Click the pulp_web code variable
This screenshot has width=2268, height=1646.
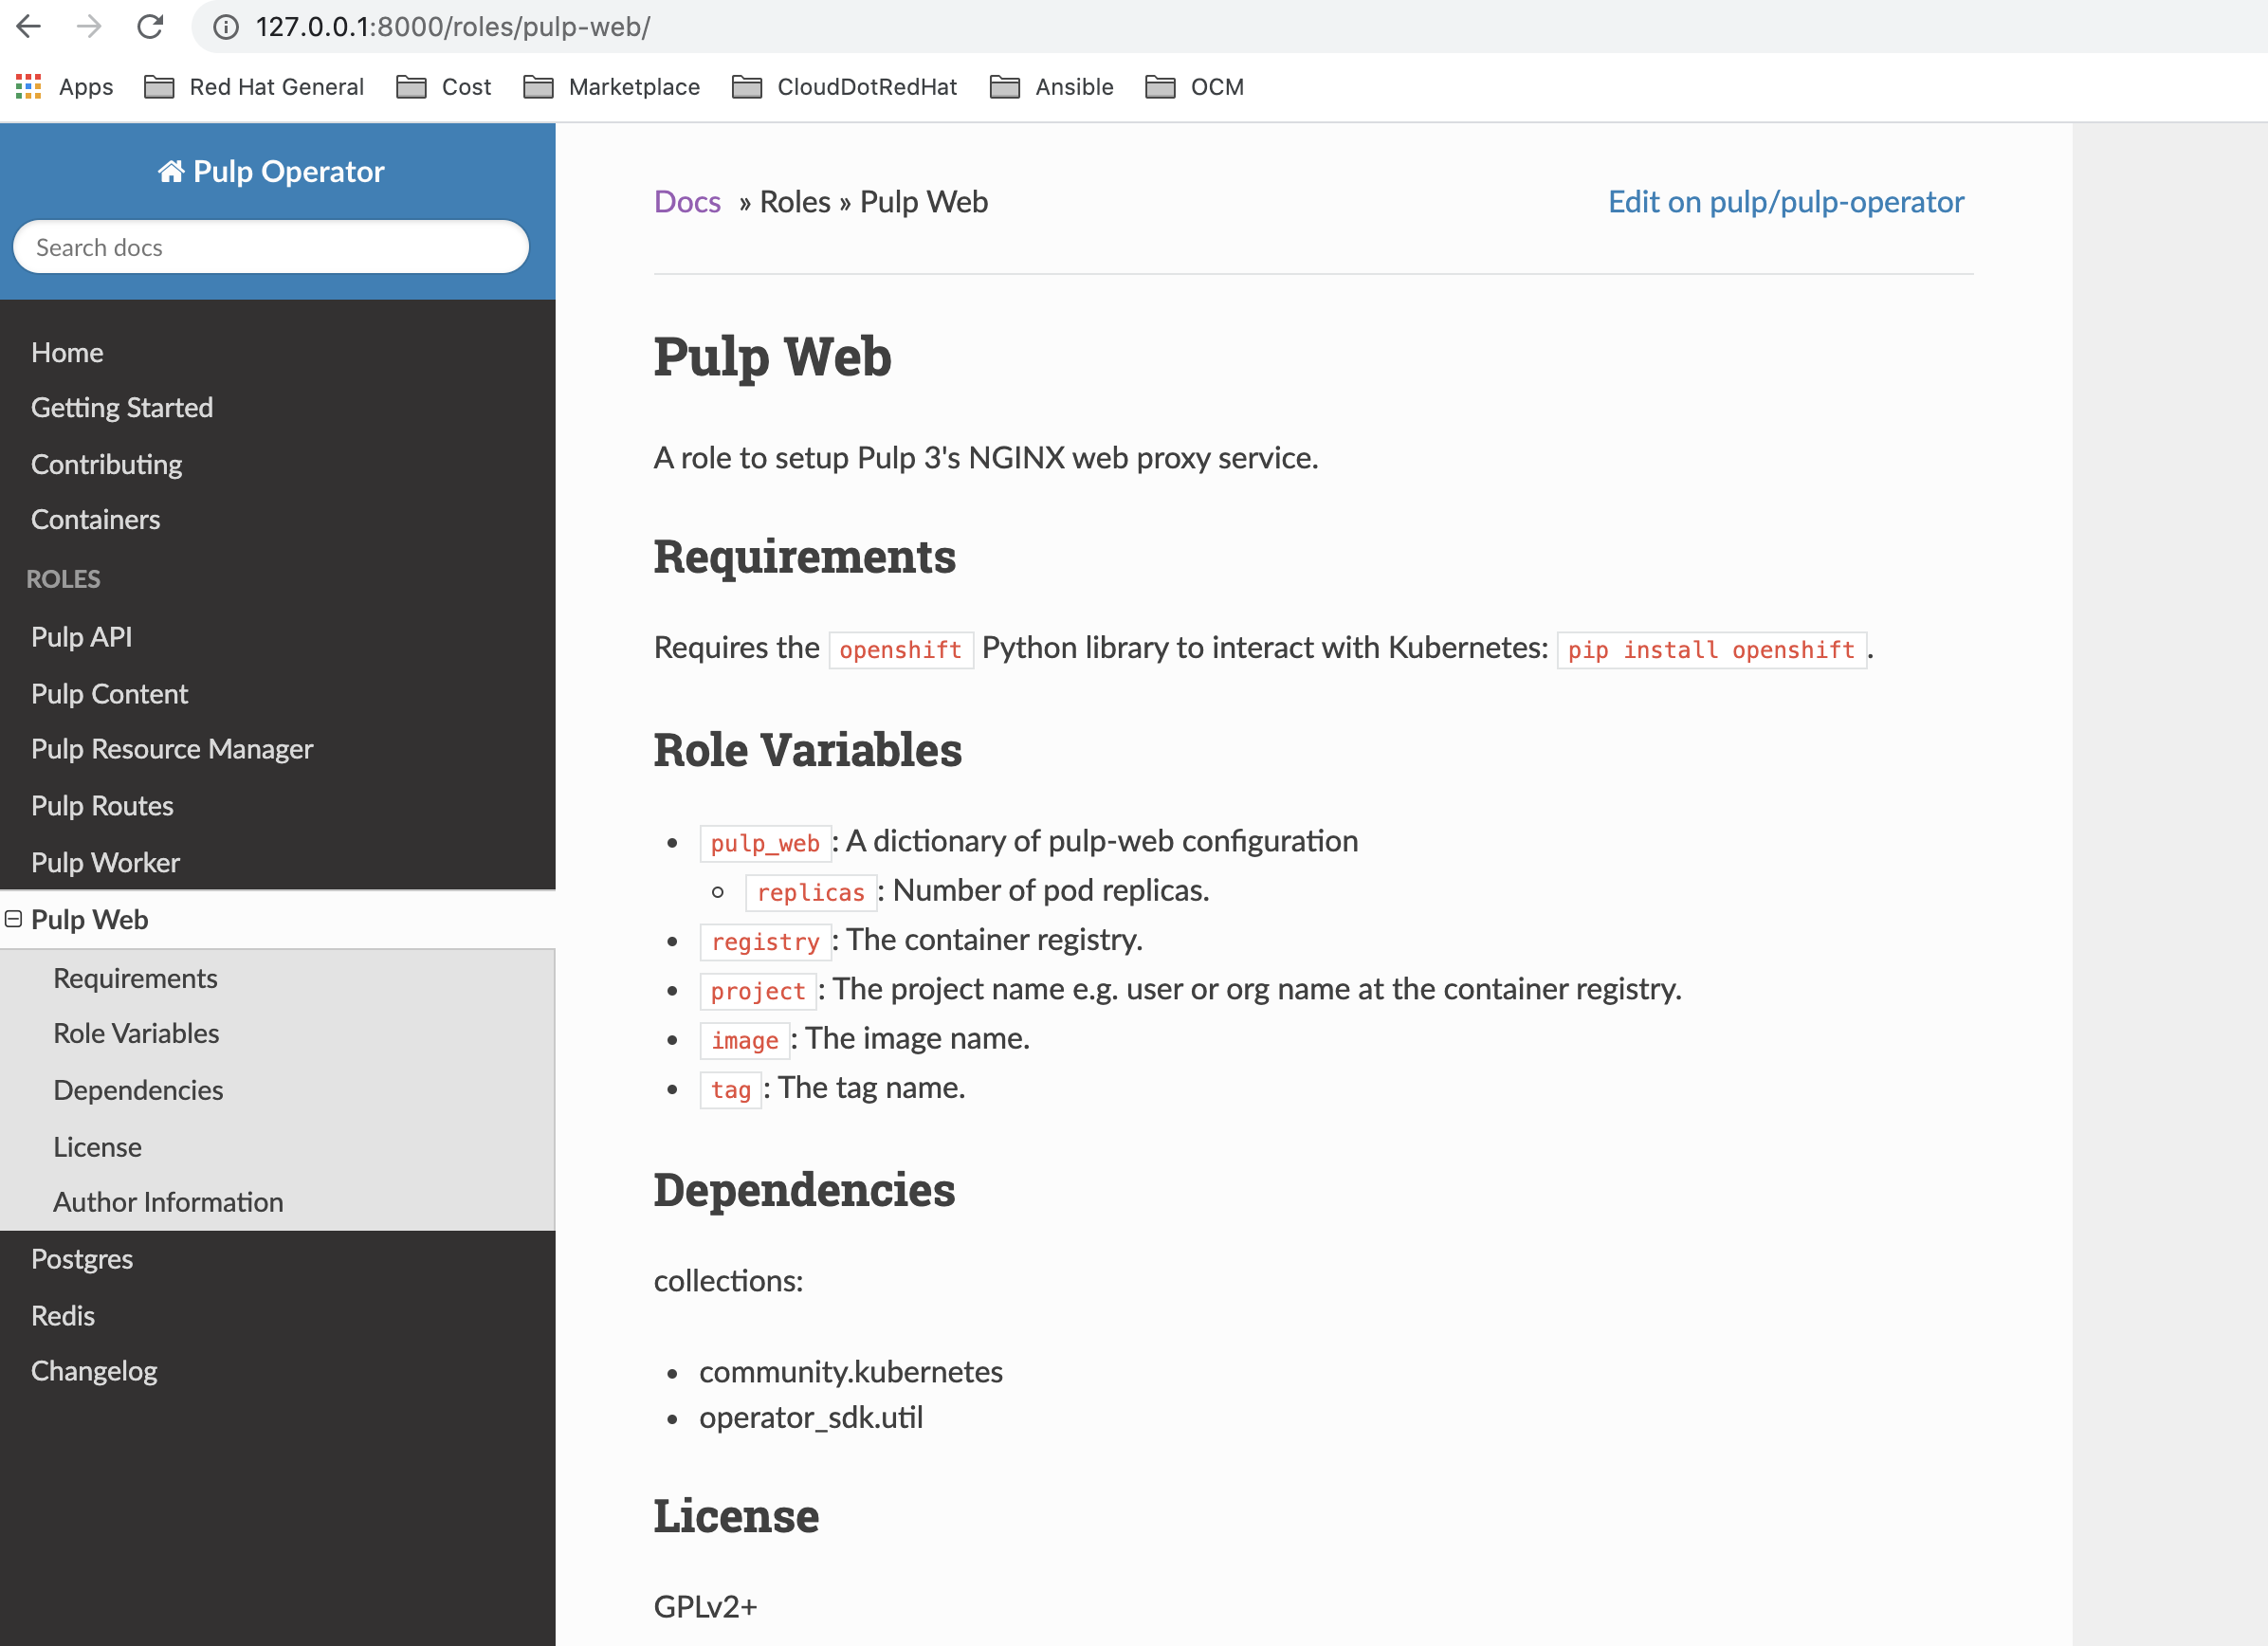[765, 843]
